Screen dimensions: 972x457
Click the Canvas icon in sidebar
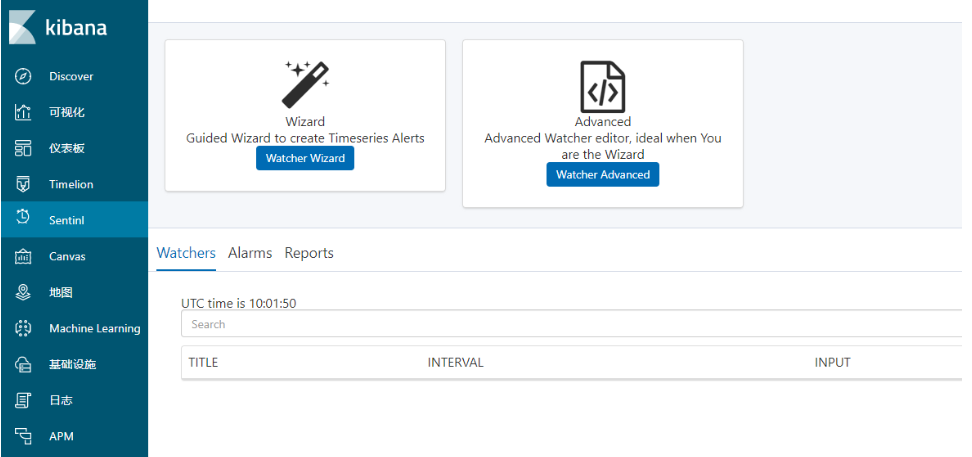coord(23,256)
